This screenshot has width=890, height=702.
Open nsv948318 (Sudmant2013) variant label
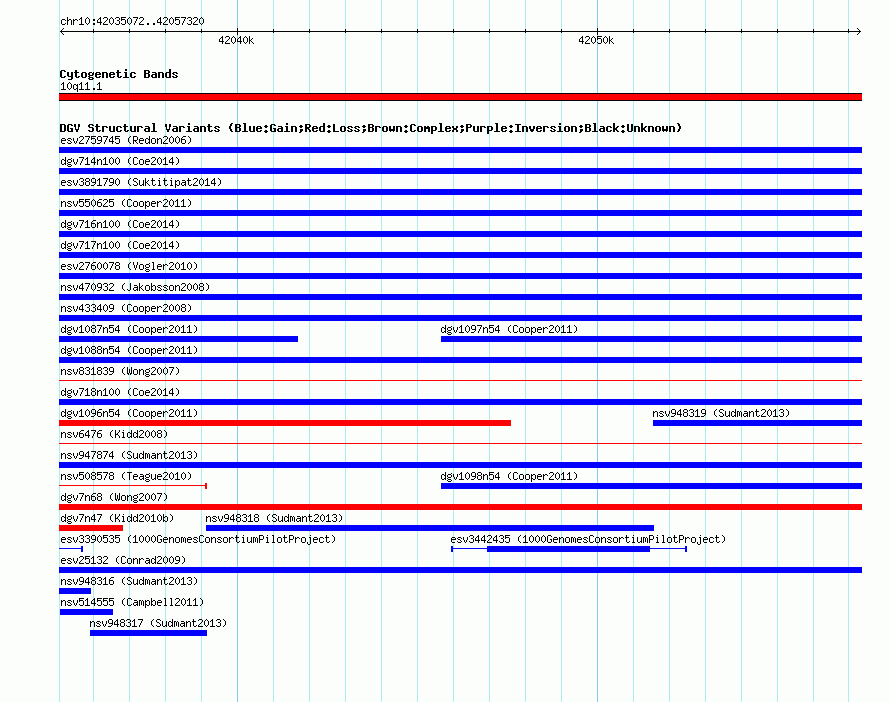(274, 518)
